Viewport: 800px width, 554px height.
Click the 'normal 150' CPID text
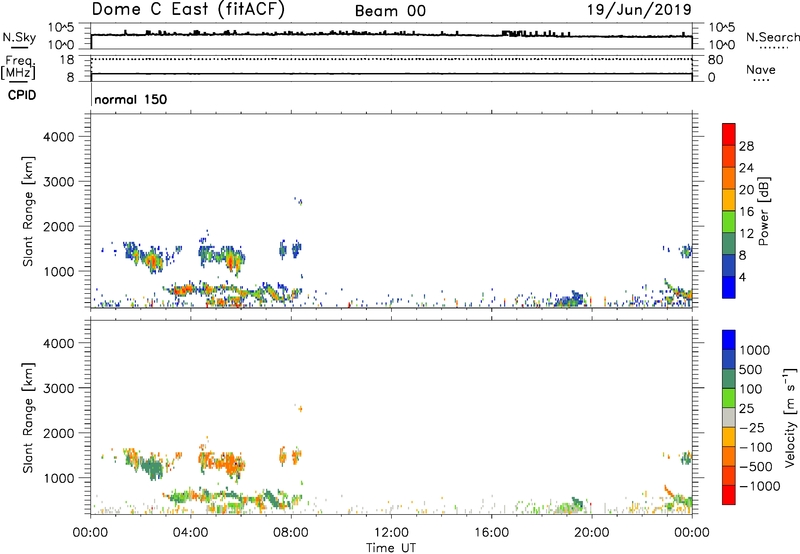click(x=131, y=99)
